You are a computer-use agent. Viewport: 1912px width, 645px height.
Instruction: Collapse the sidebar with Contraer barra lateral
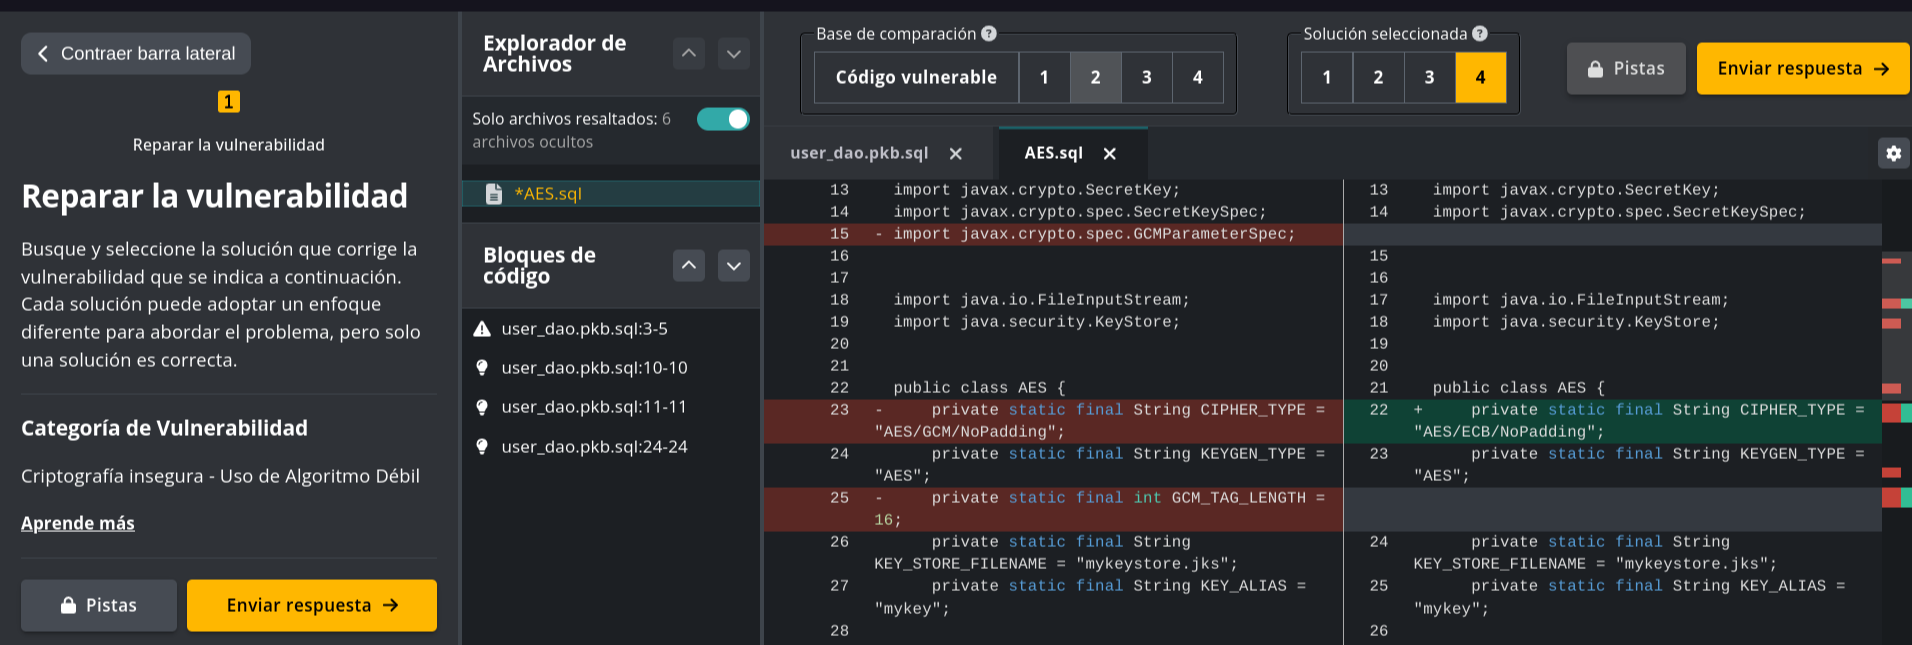point(136,53)
